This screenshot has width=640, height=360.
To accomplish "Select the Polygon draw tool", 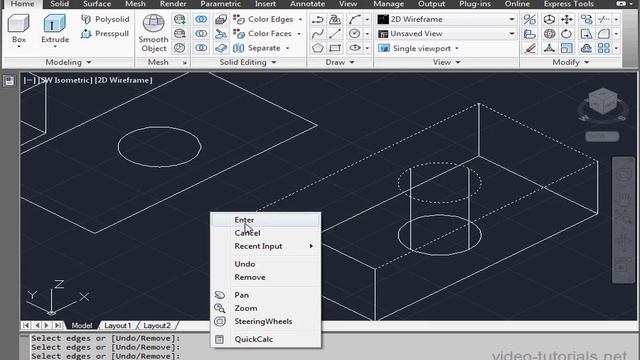I will pyautogui.click(x=318, y=48).
